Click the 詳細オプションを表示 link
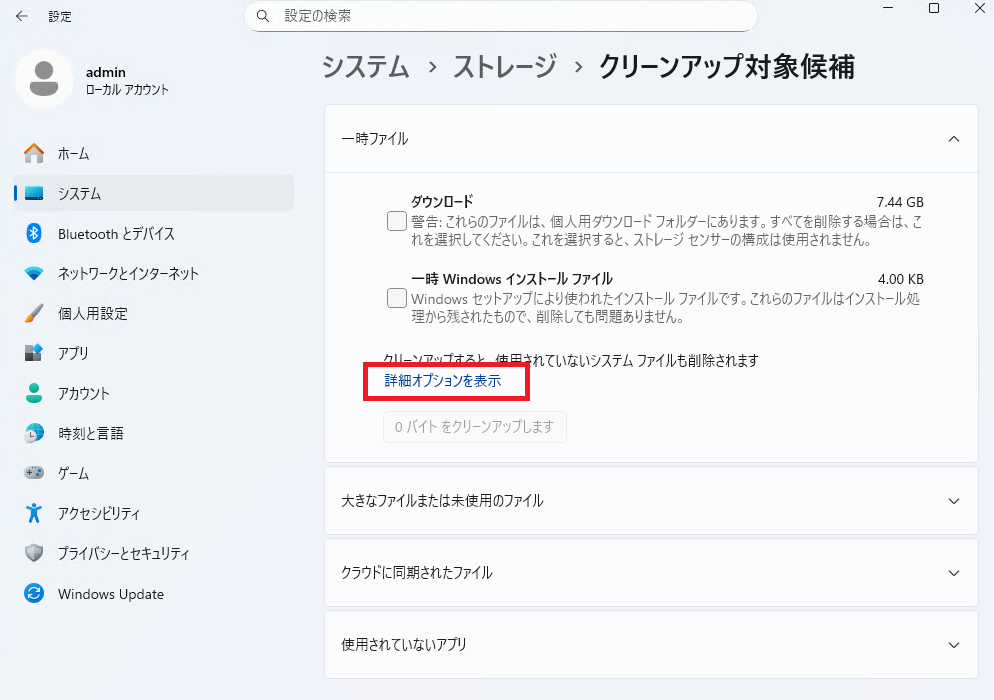Viewport: 994px width, 700px height. (x=443, y=380)
